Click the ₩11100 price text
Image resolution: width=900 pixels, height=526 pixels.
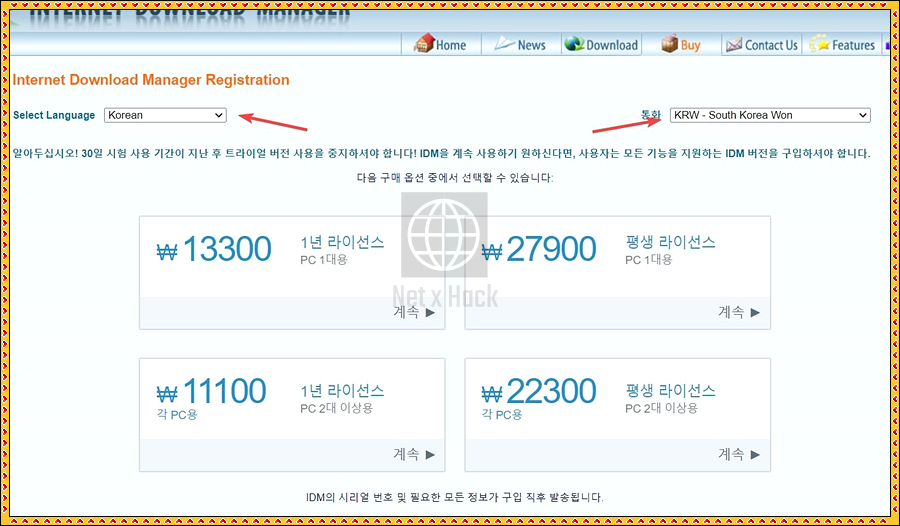pos(211,391)
